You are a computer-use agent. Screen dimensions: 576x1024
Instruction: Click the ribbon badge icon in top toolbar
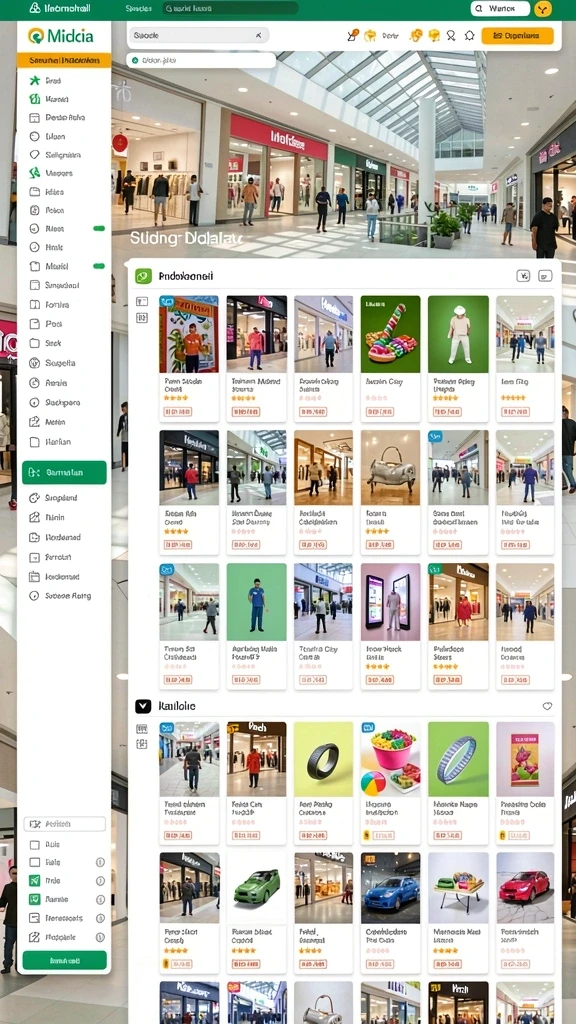(x=451, y=35)
